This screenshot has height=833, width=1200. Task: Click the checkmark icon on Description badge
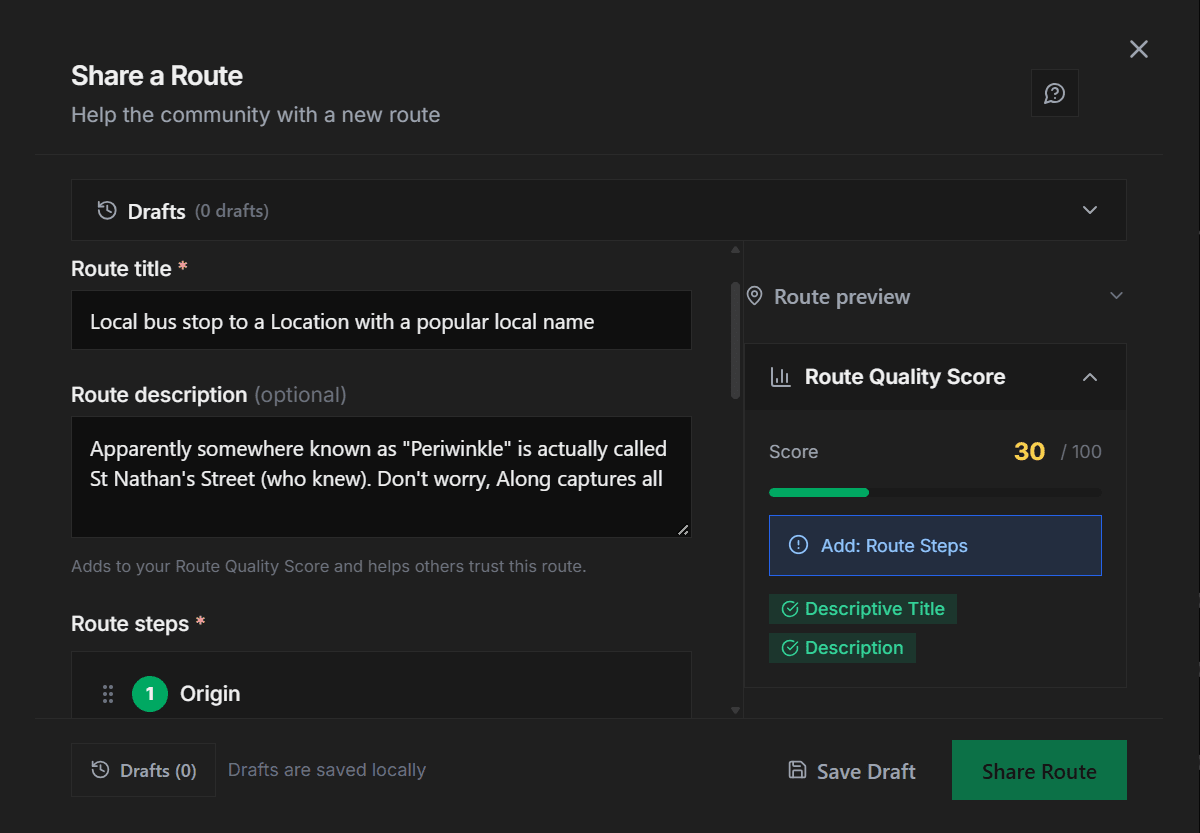coord(790,648)
